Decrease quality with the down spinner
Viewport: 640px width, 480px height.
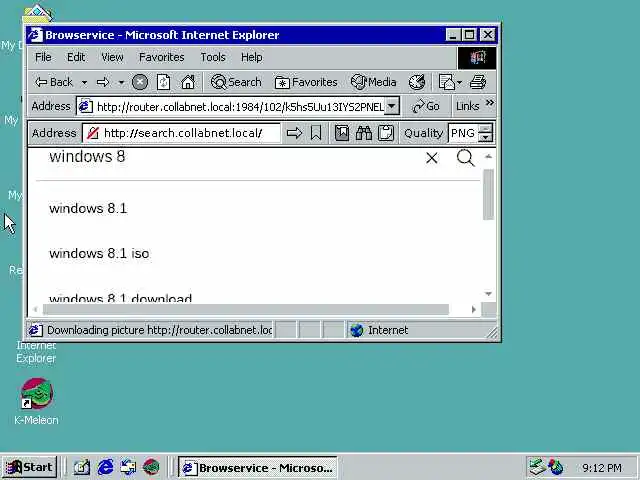(x=485, y=137)
